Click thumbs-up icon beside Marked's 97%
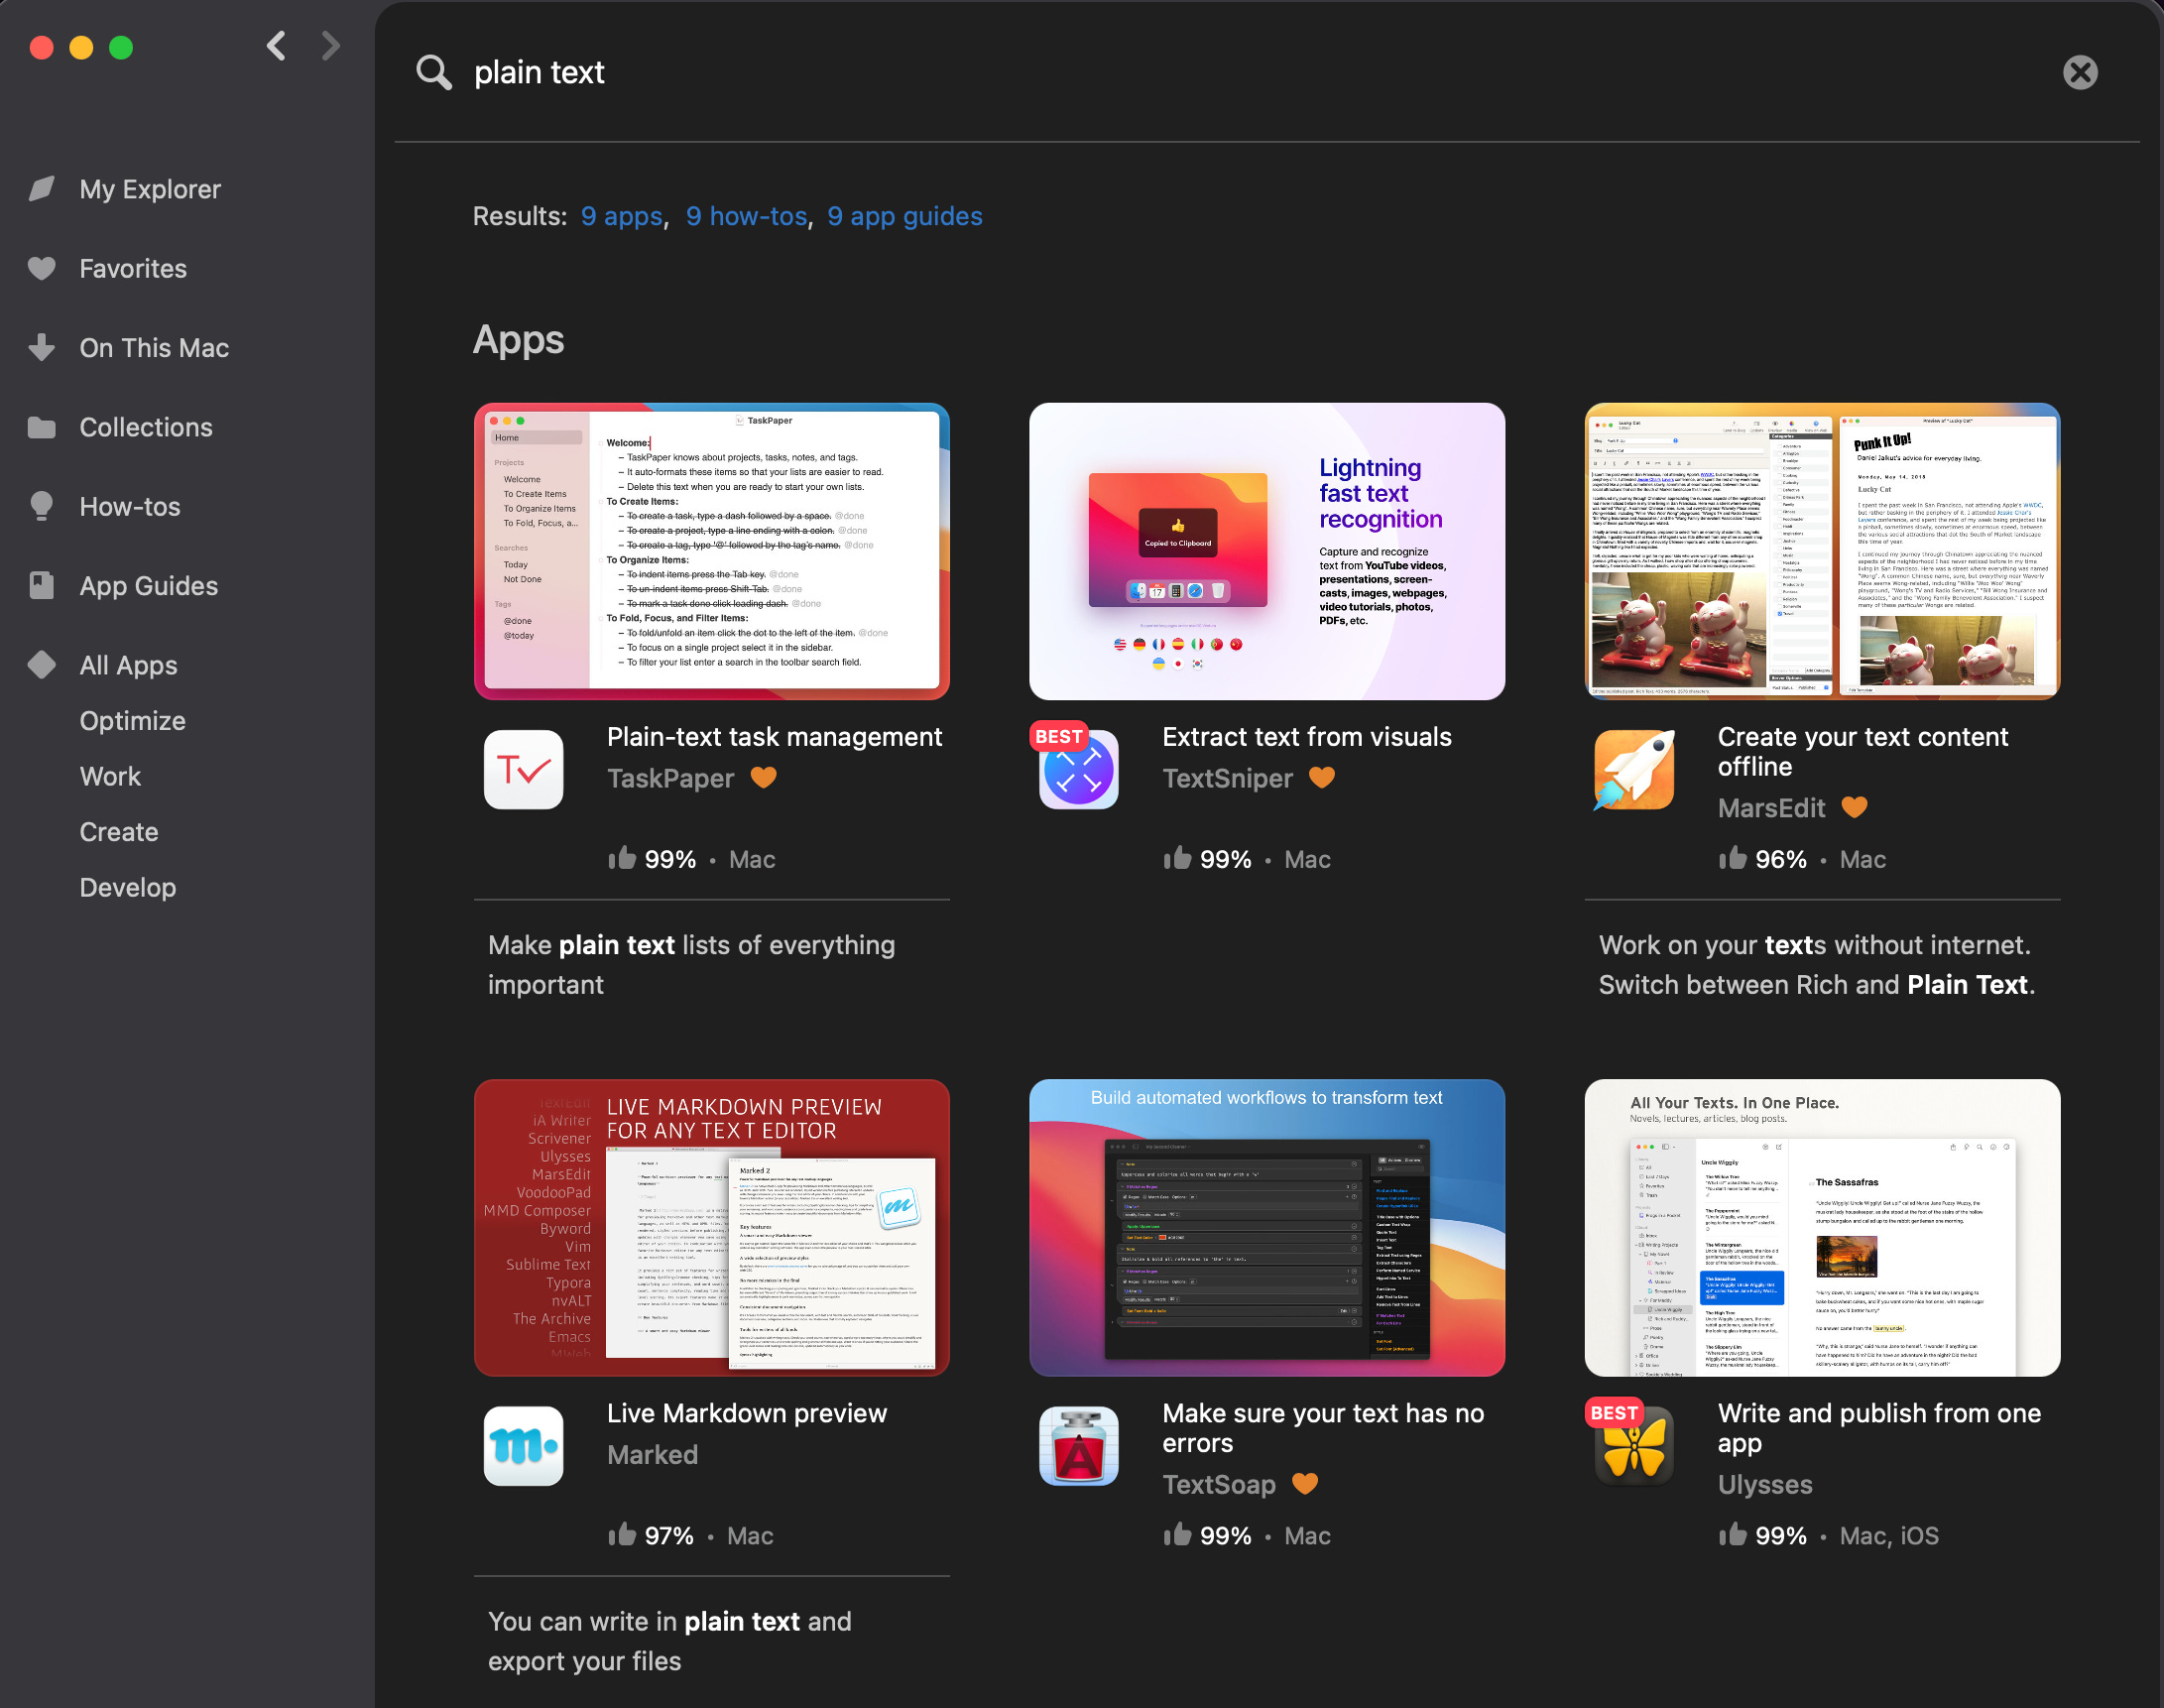This screenshot has width=2164, height=1708. click(622, 1534)
